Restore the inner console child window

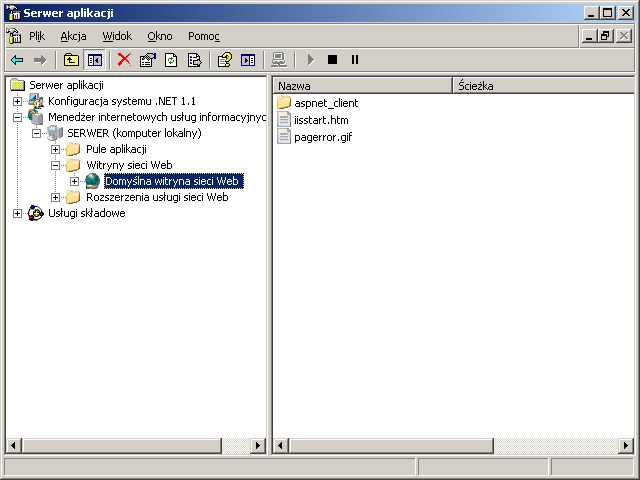click(606, 36)
